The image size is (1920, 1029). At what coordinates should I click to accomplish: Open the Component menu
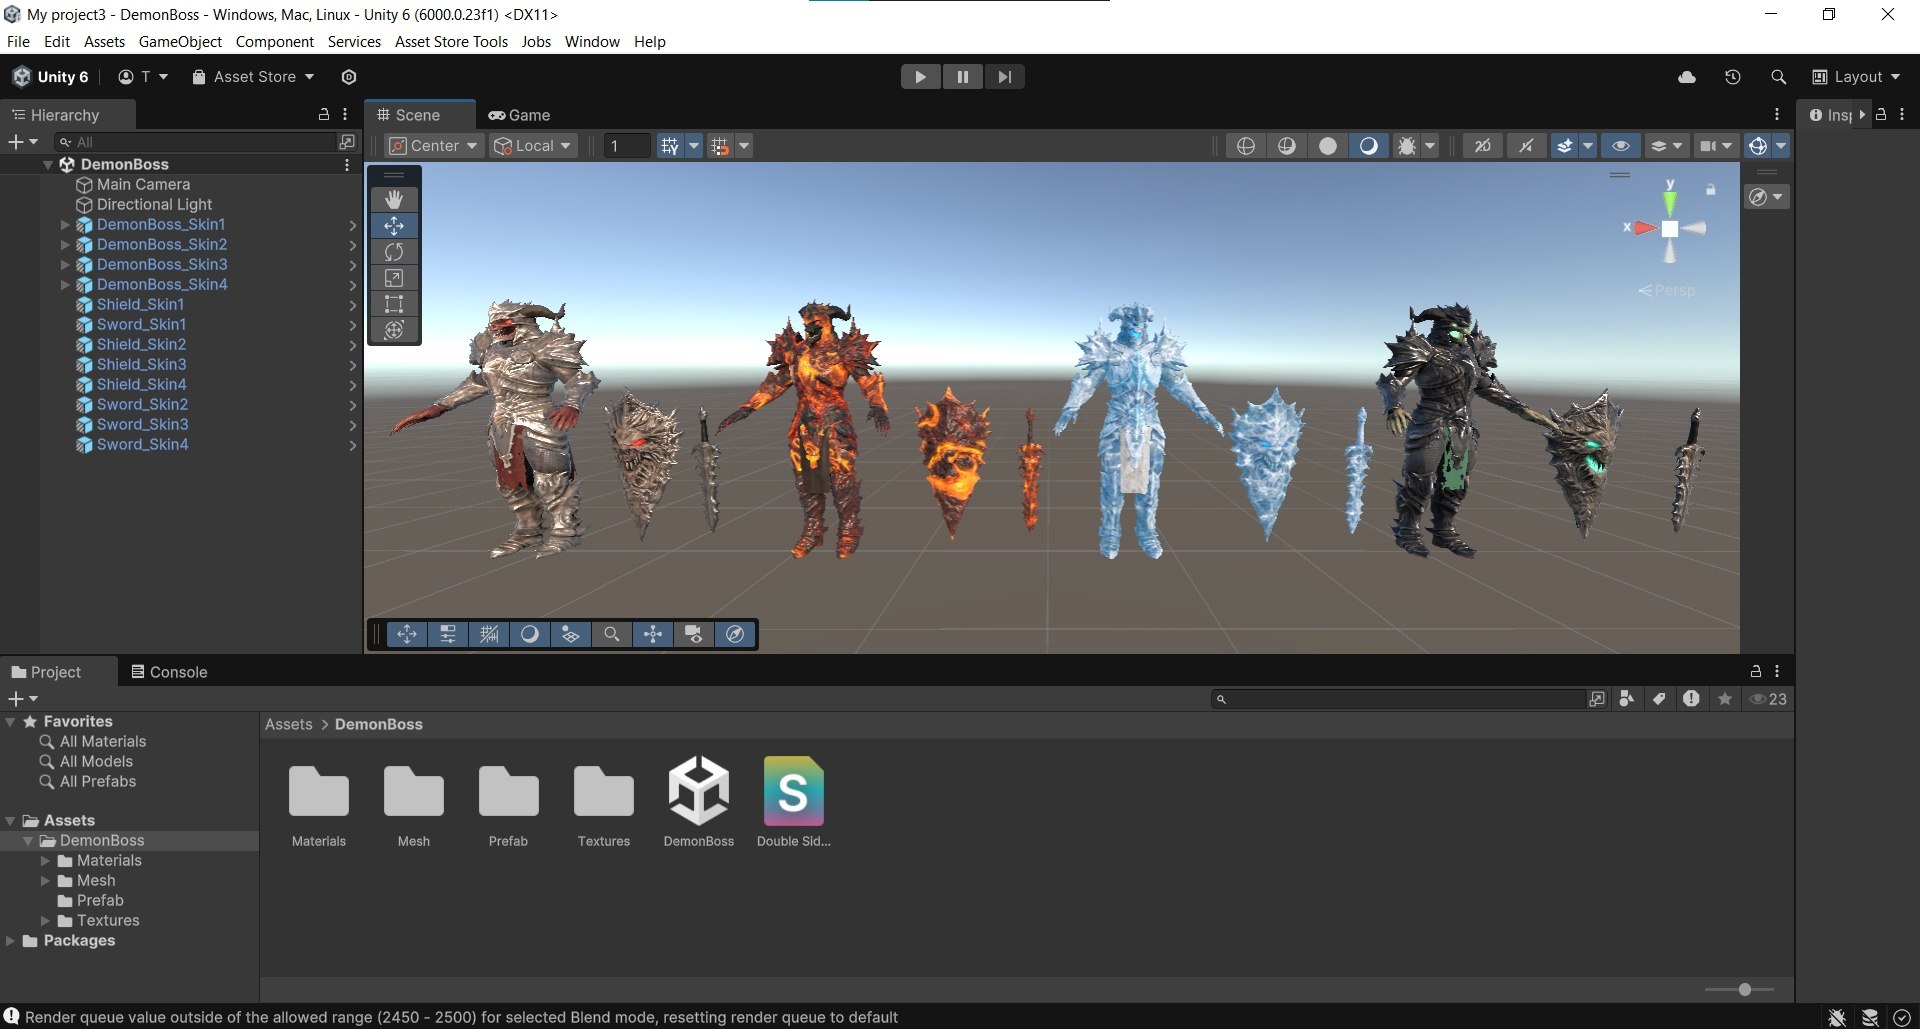[x=275, y=42]
